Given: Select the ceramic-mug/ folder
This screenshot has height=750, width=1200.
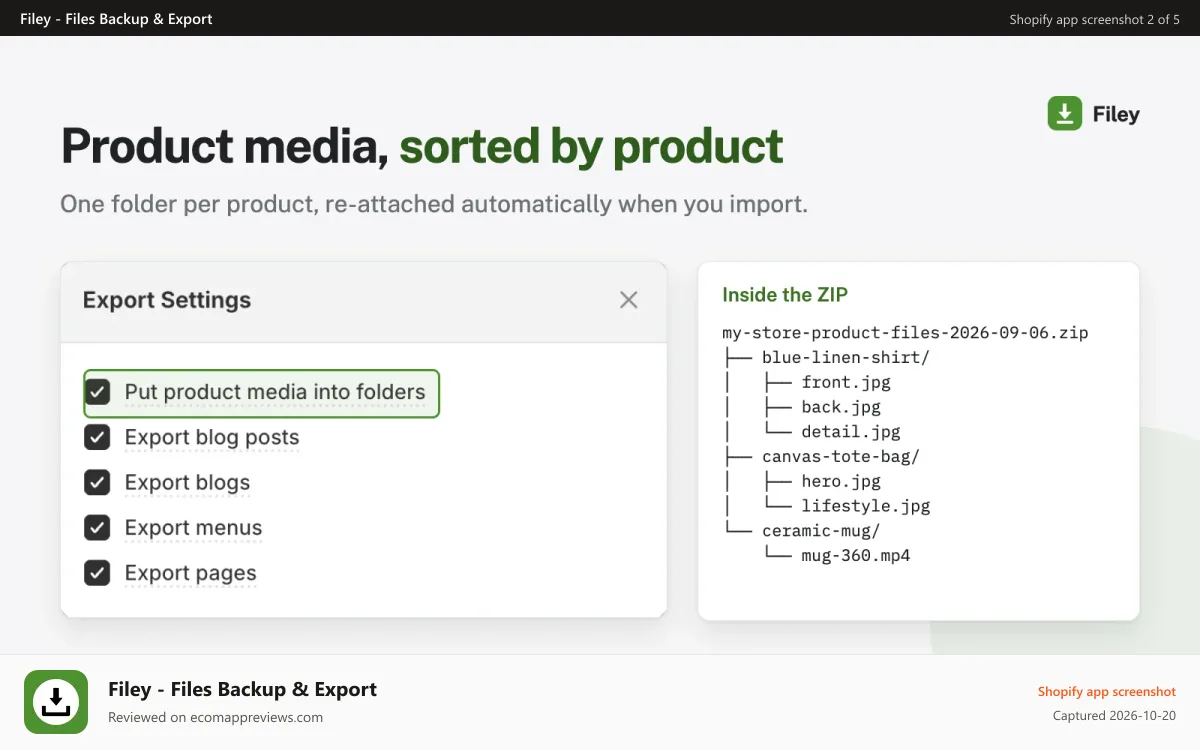Looking at the screenshot, I should (821, 531).
